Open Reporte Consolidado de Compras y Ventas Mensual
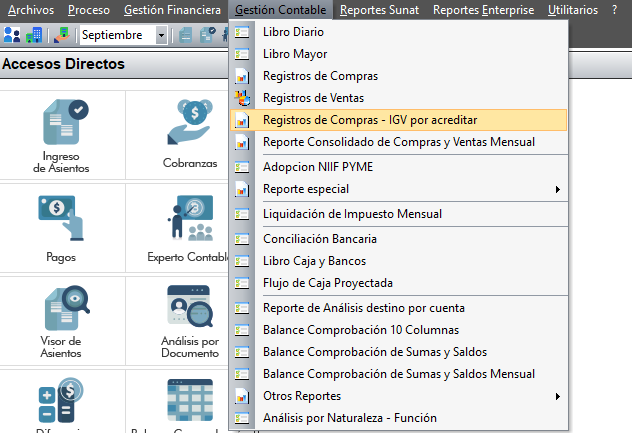The image size is (632, 433). (x=398, y=142)
